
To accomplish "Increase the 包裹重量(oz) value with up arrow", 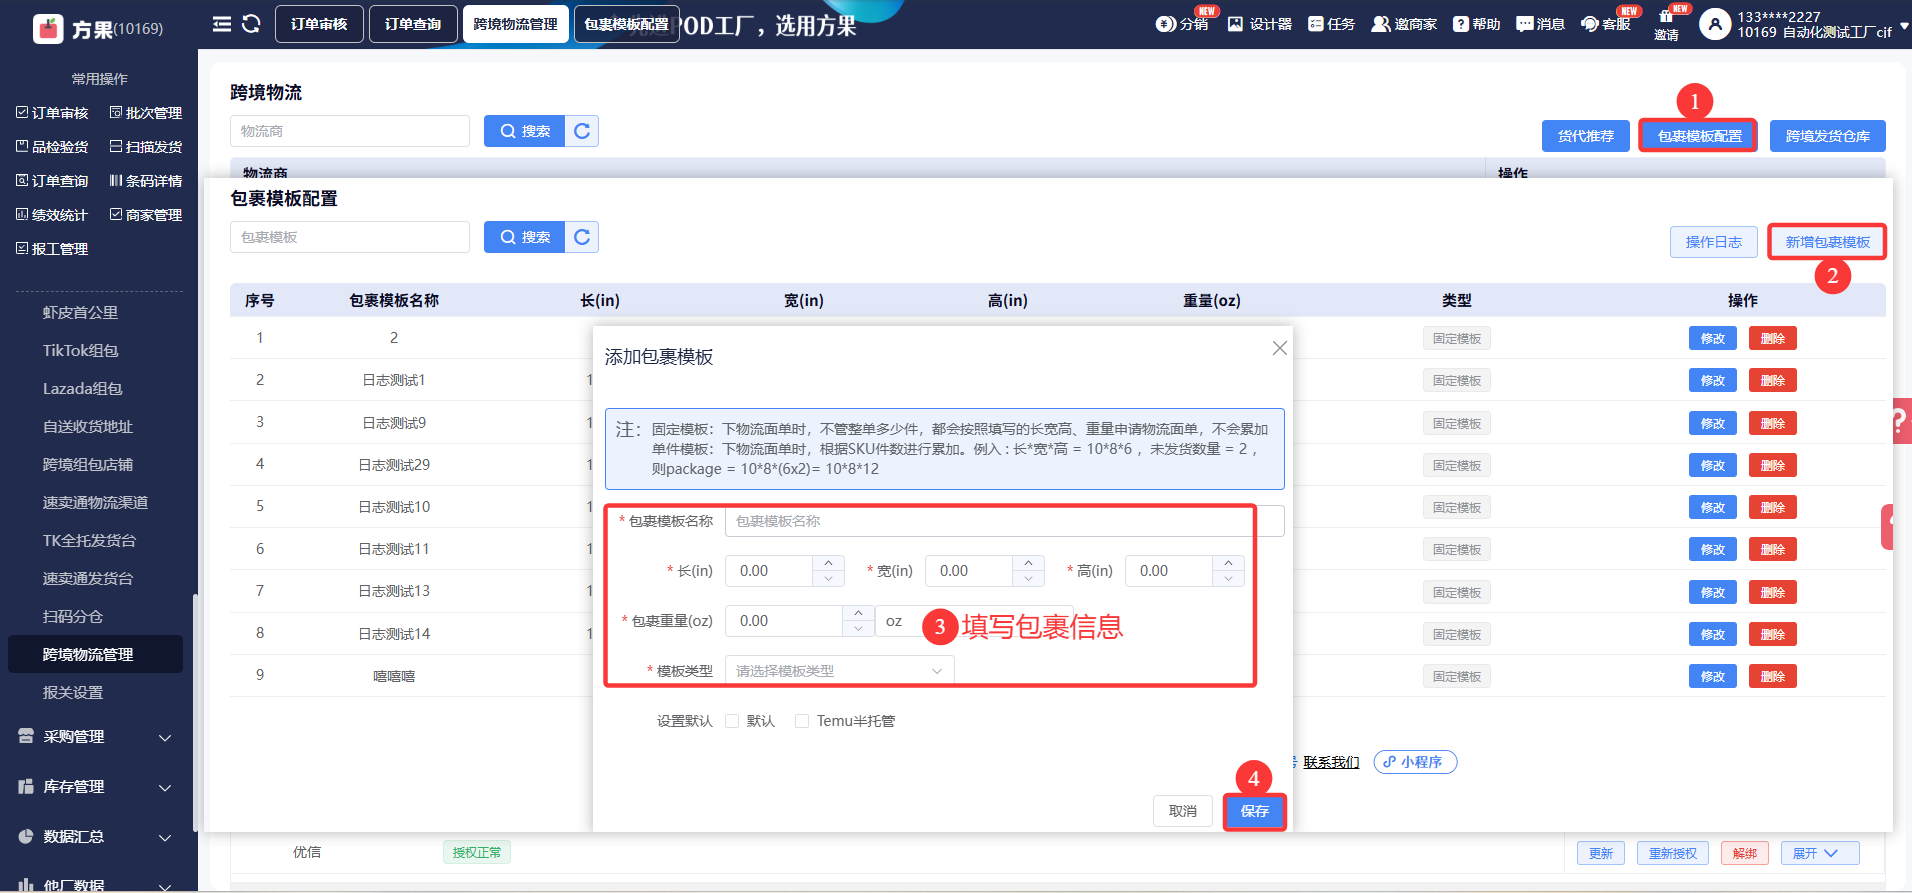I will [x=858, y=613].
